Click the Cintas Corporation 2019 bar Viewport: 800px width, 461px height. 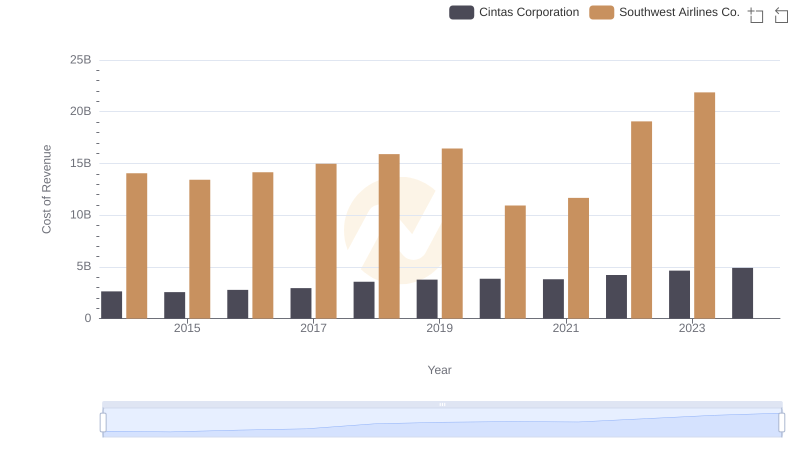pos(427,299)
